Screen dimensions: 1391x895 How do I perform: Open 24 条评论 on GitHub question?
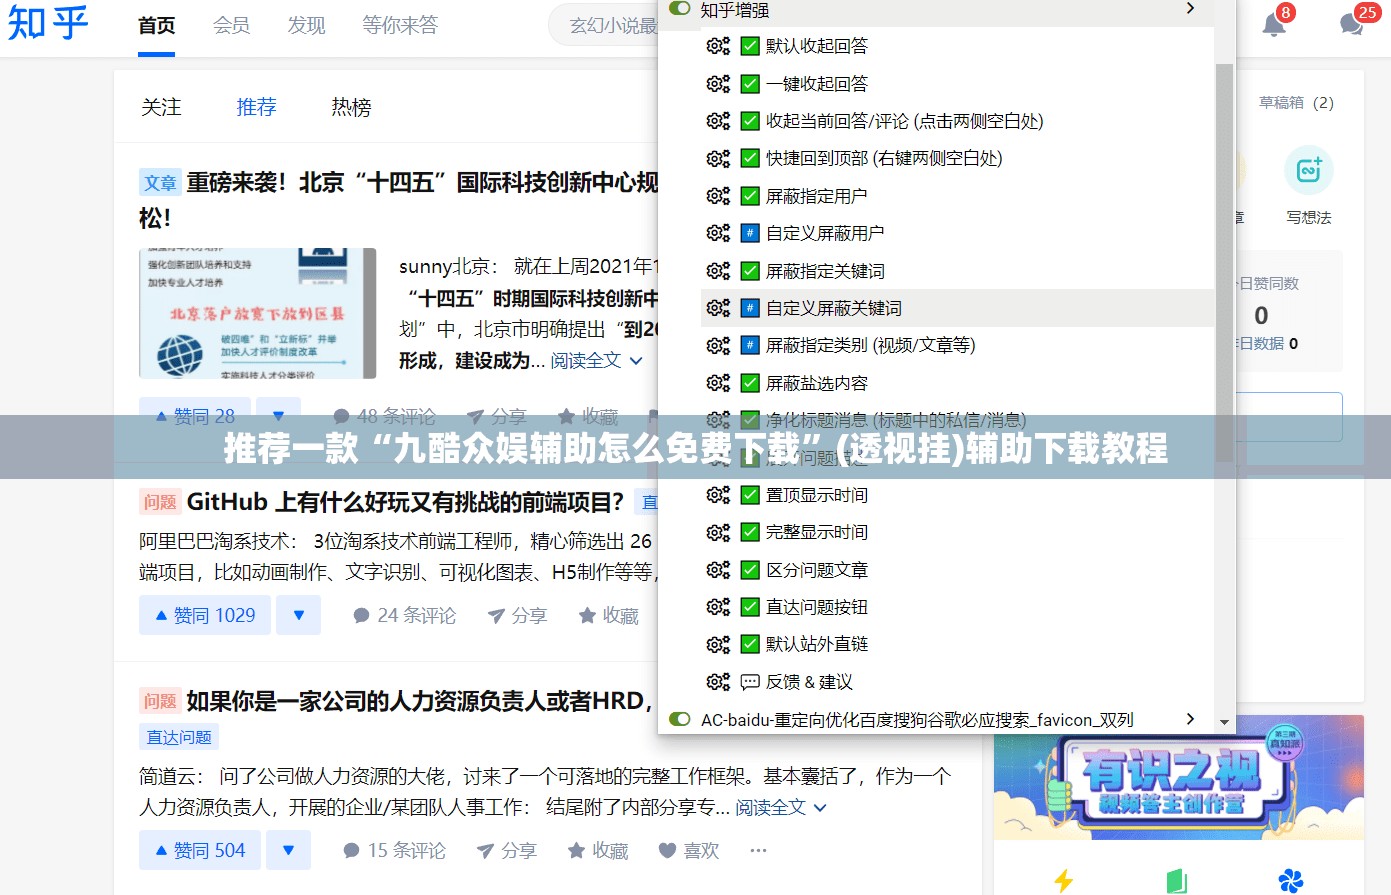[405, 616]
